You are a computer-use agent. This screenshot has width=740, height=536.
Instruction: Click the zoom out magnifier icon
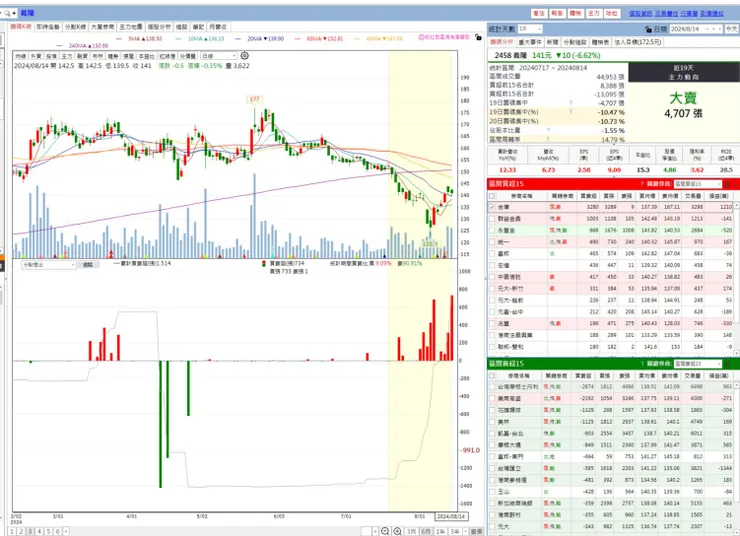click(385, 531)
